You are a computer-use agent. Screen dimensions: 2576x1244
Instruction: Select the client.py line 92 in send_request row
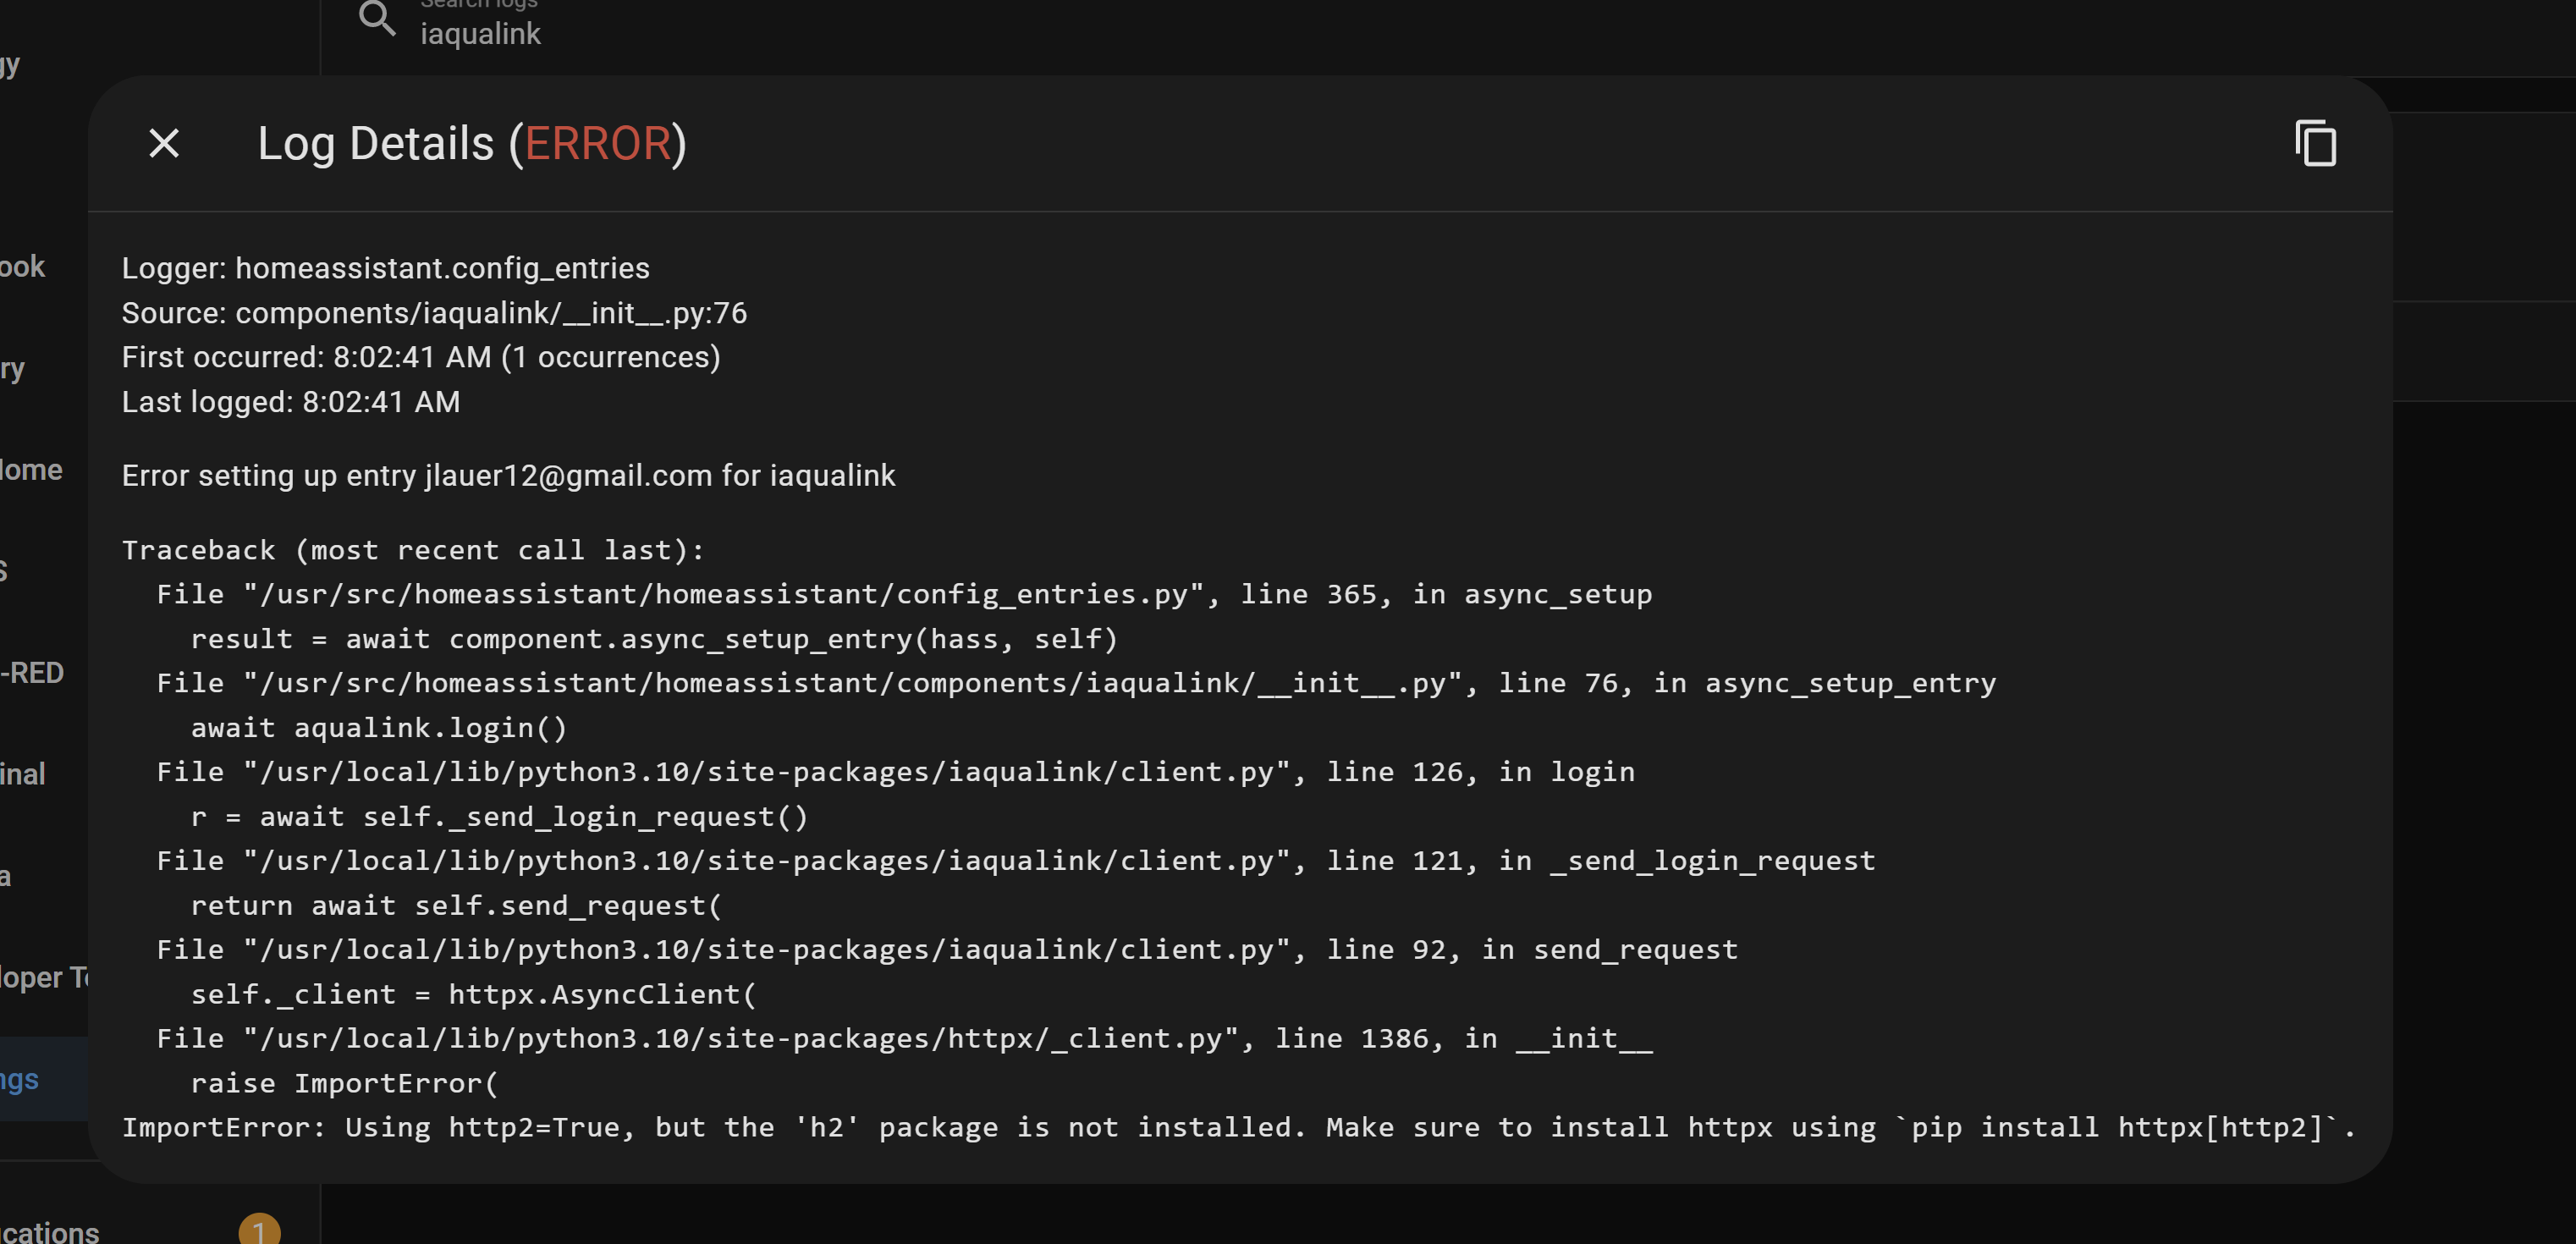tap(947, 950)
